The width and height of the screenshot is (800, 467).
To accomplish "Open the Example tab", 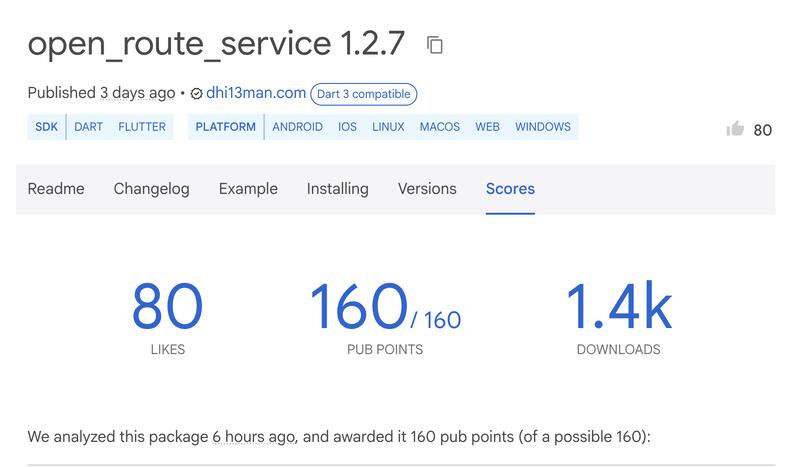I will pyautogui.click(x=248, y=189).
